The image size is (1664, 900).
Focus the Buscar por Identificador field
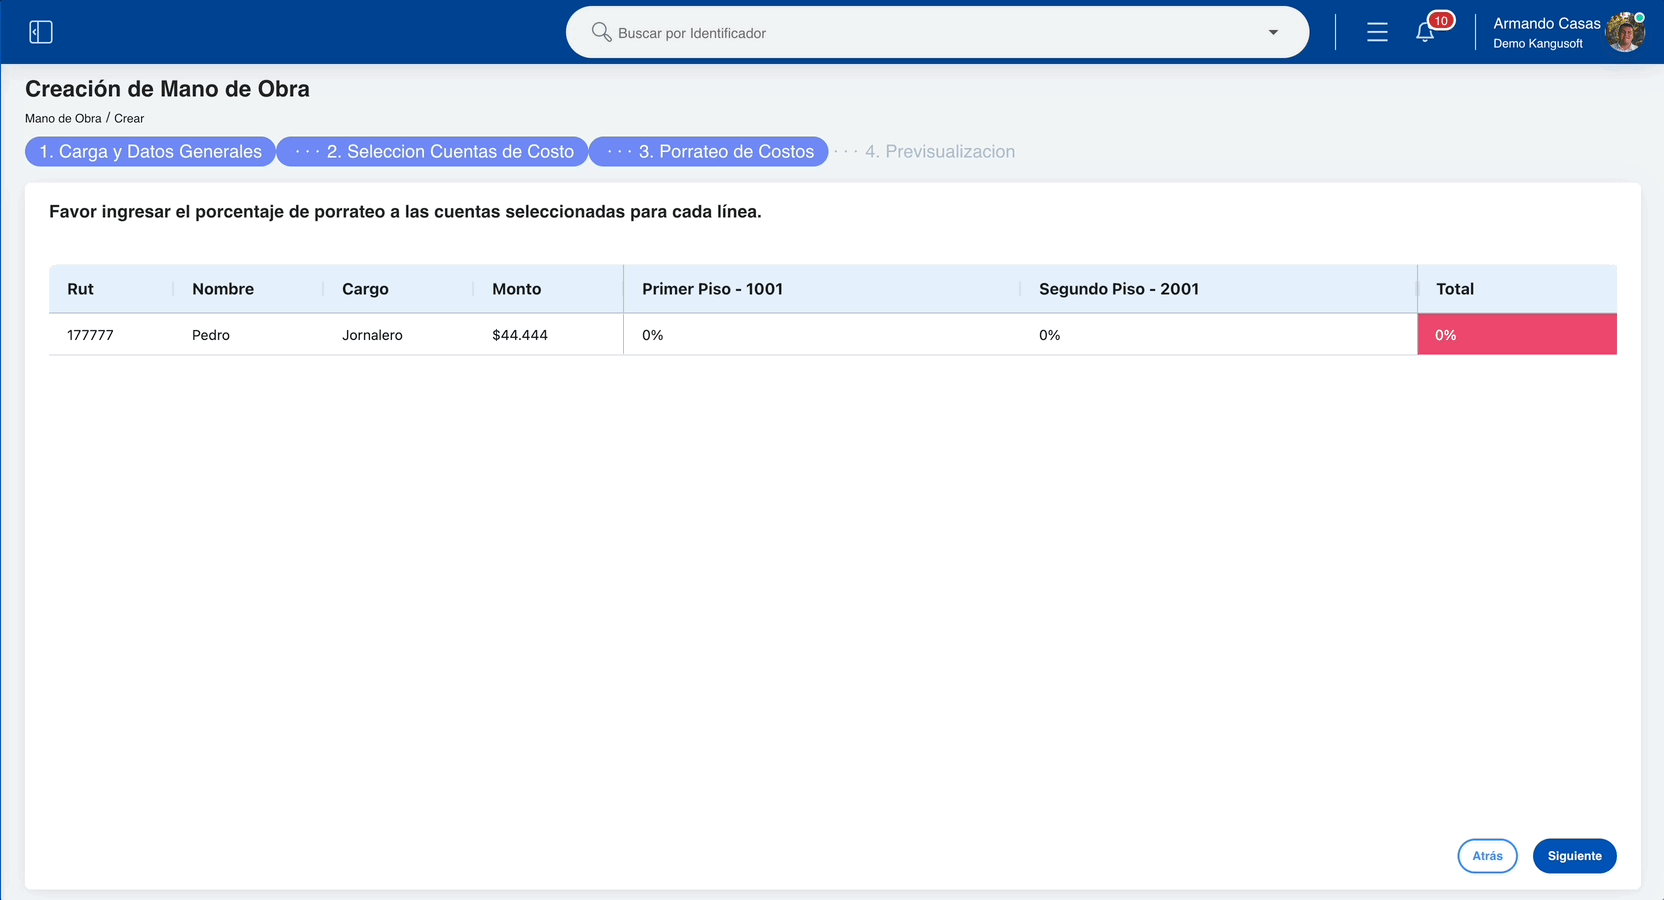pos(937,32)
